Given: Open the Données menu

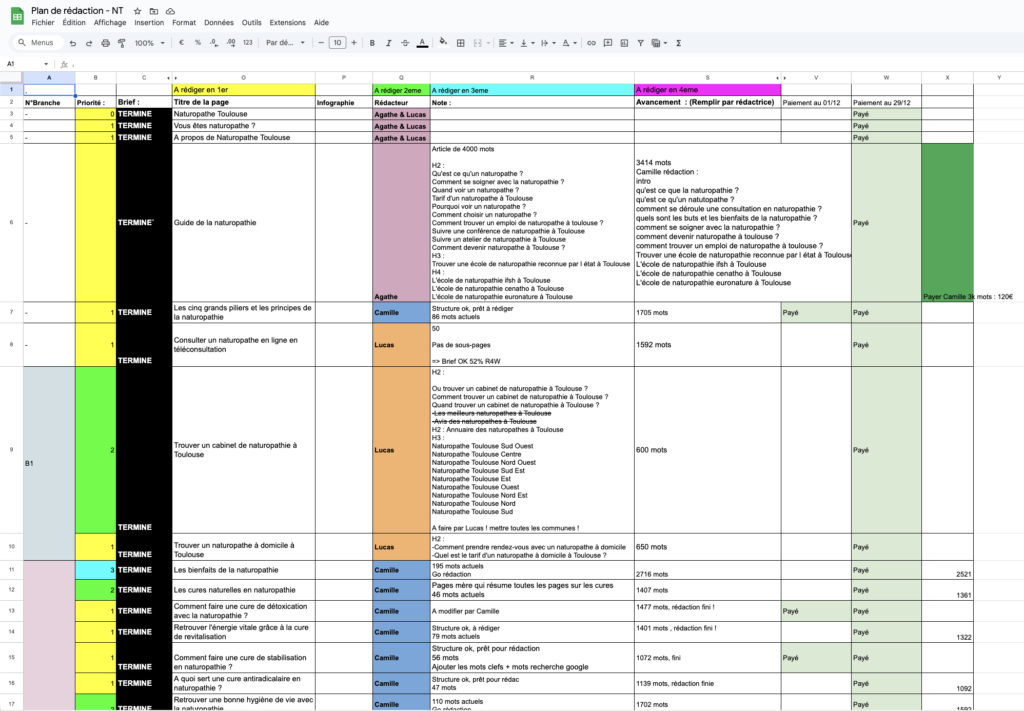Looking at the screenshot, I should (218, 22).
